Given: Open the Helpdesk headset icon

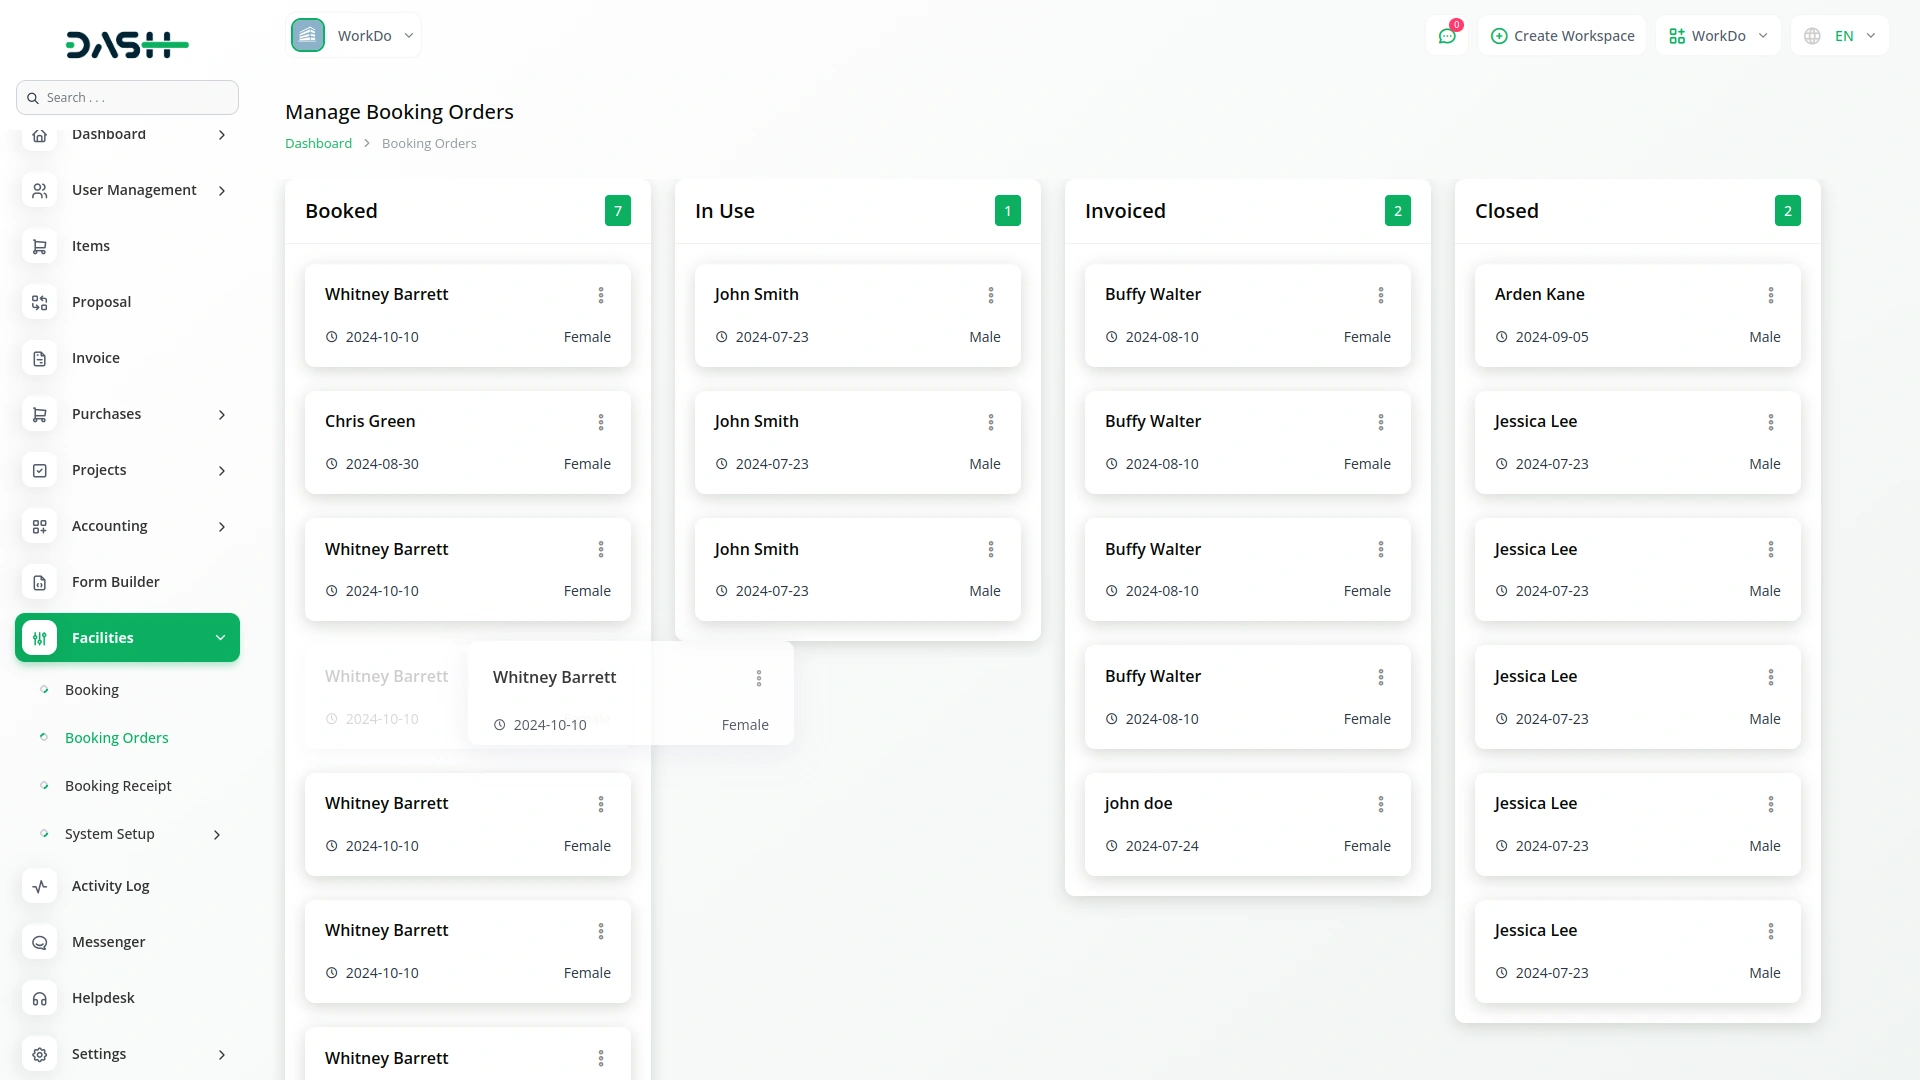Looking at the screenshot, I should (40, 998).
